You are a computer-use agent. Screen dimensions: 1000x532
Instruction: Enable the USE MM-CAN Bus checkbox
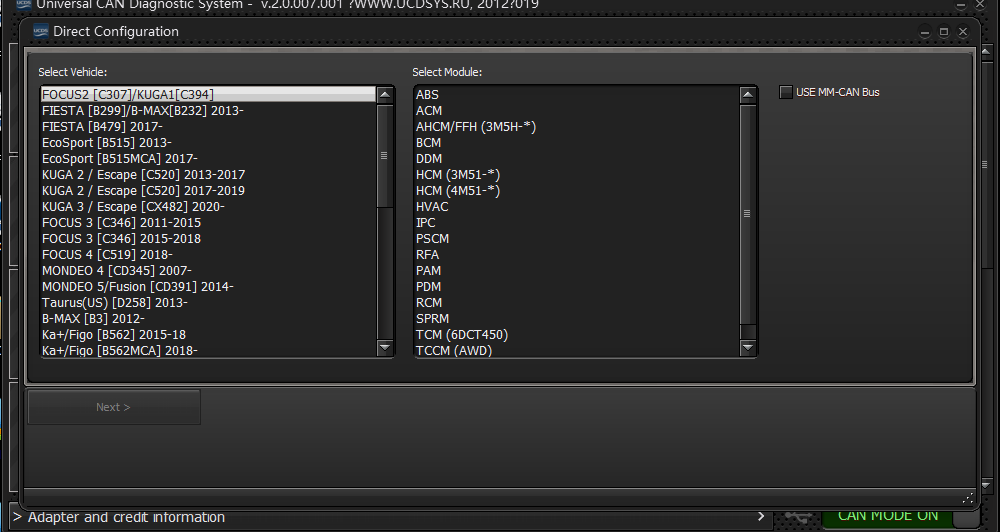(x=786, y=92)
